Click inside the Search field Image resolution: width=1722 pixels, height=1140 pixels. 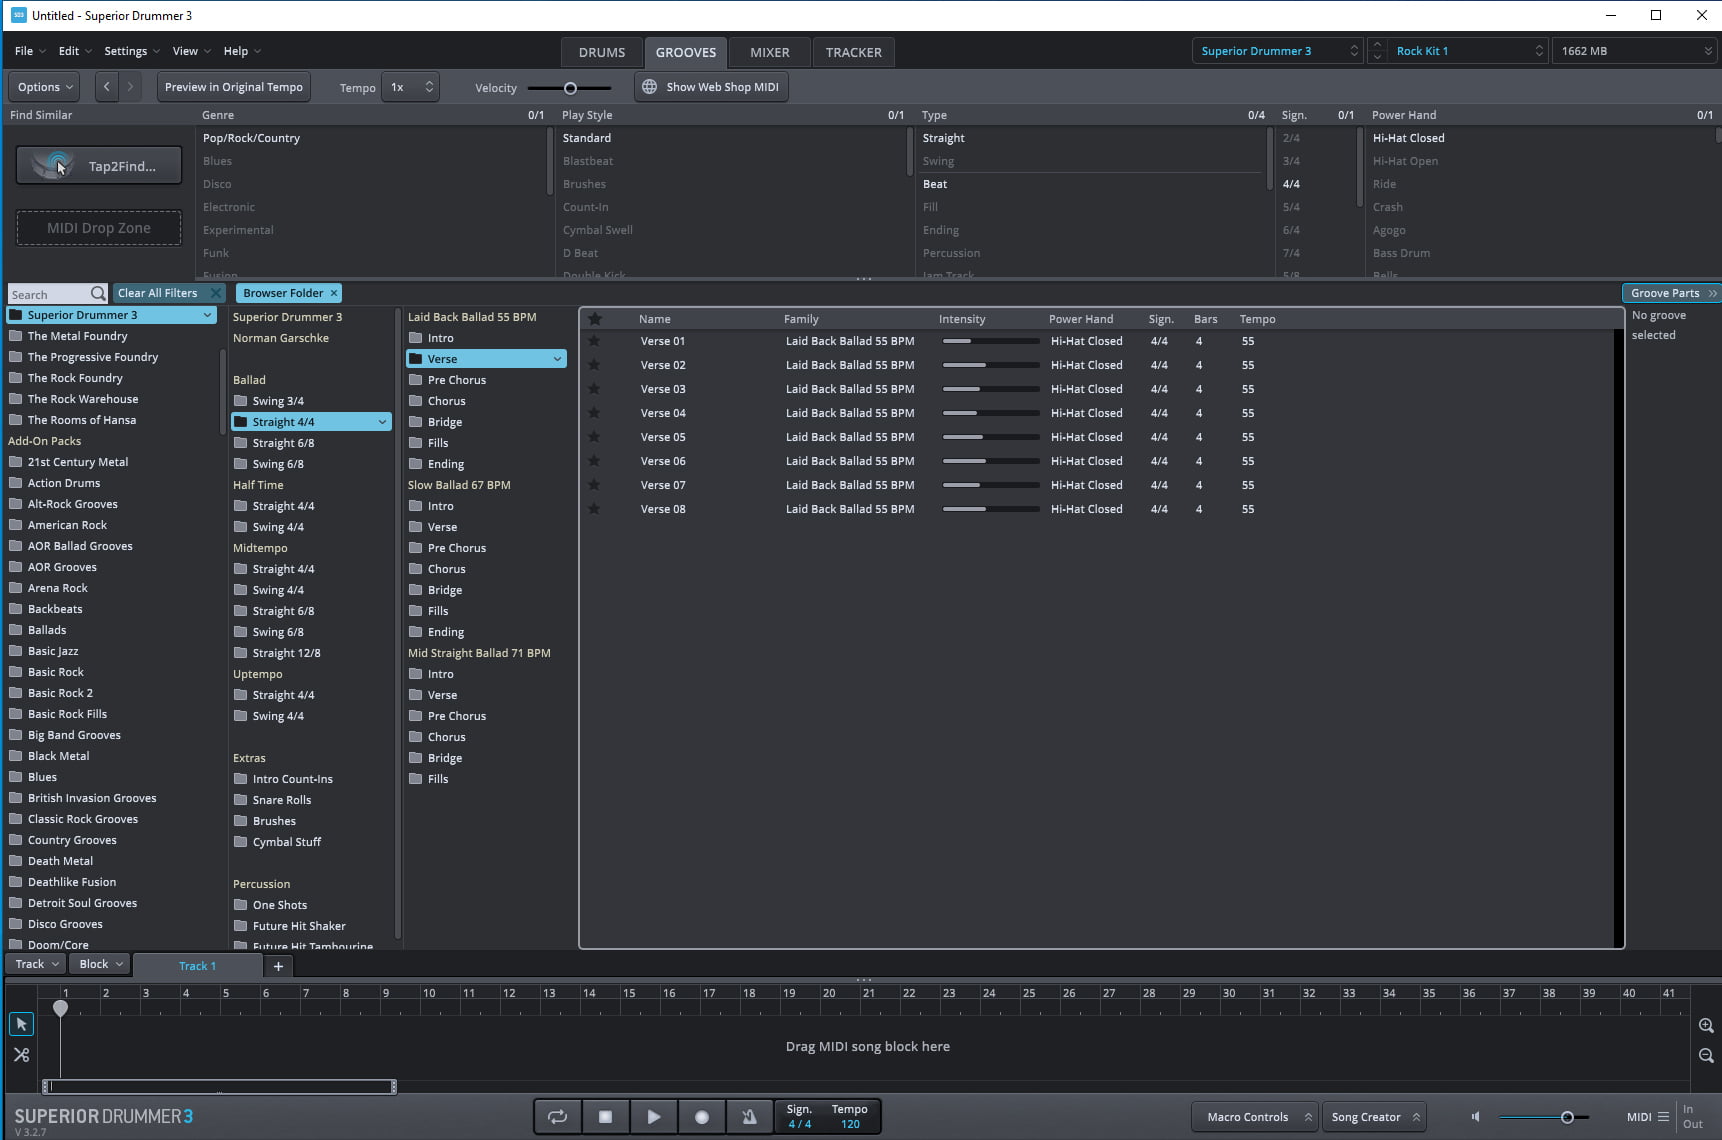point(50,293)
